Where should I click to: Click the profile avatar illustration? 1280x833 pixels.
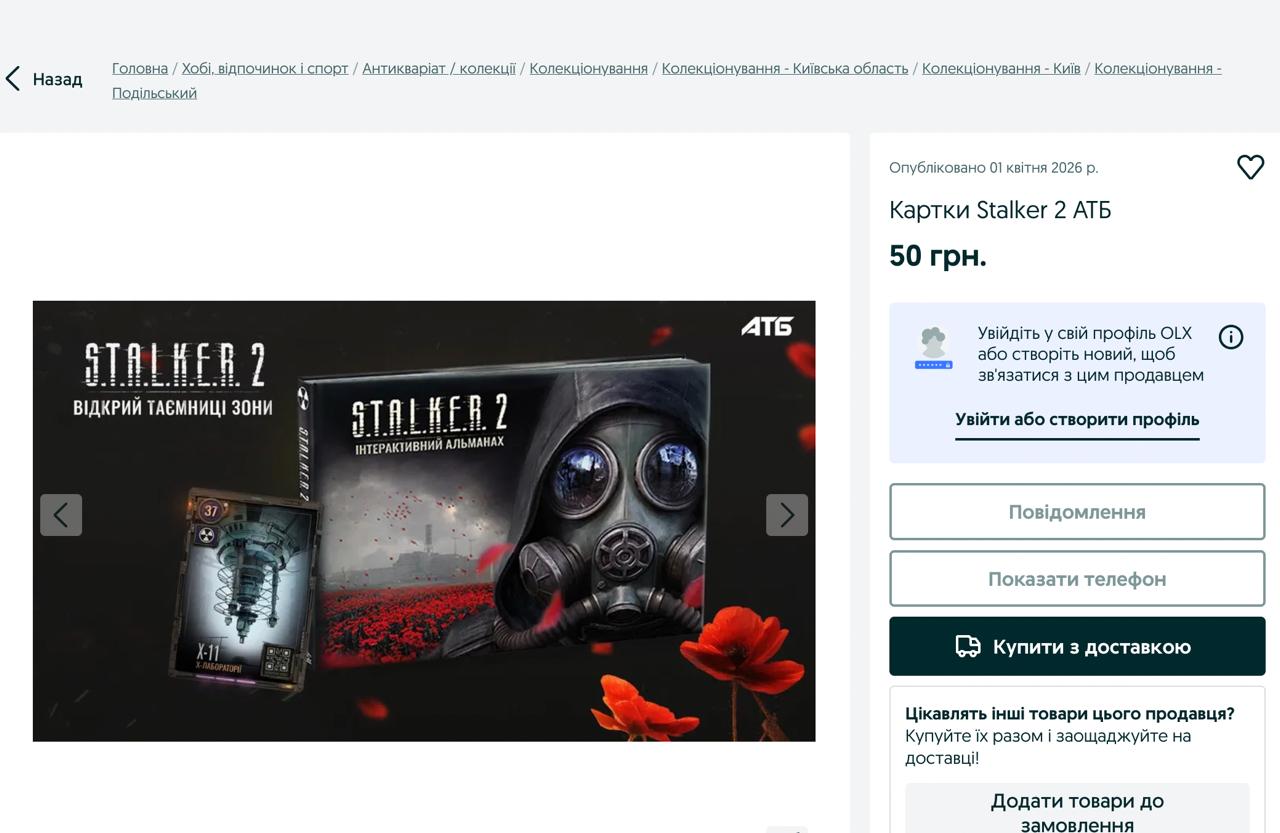click(933, 348)
